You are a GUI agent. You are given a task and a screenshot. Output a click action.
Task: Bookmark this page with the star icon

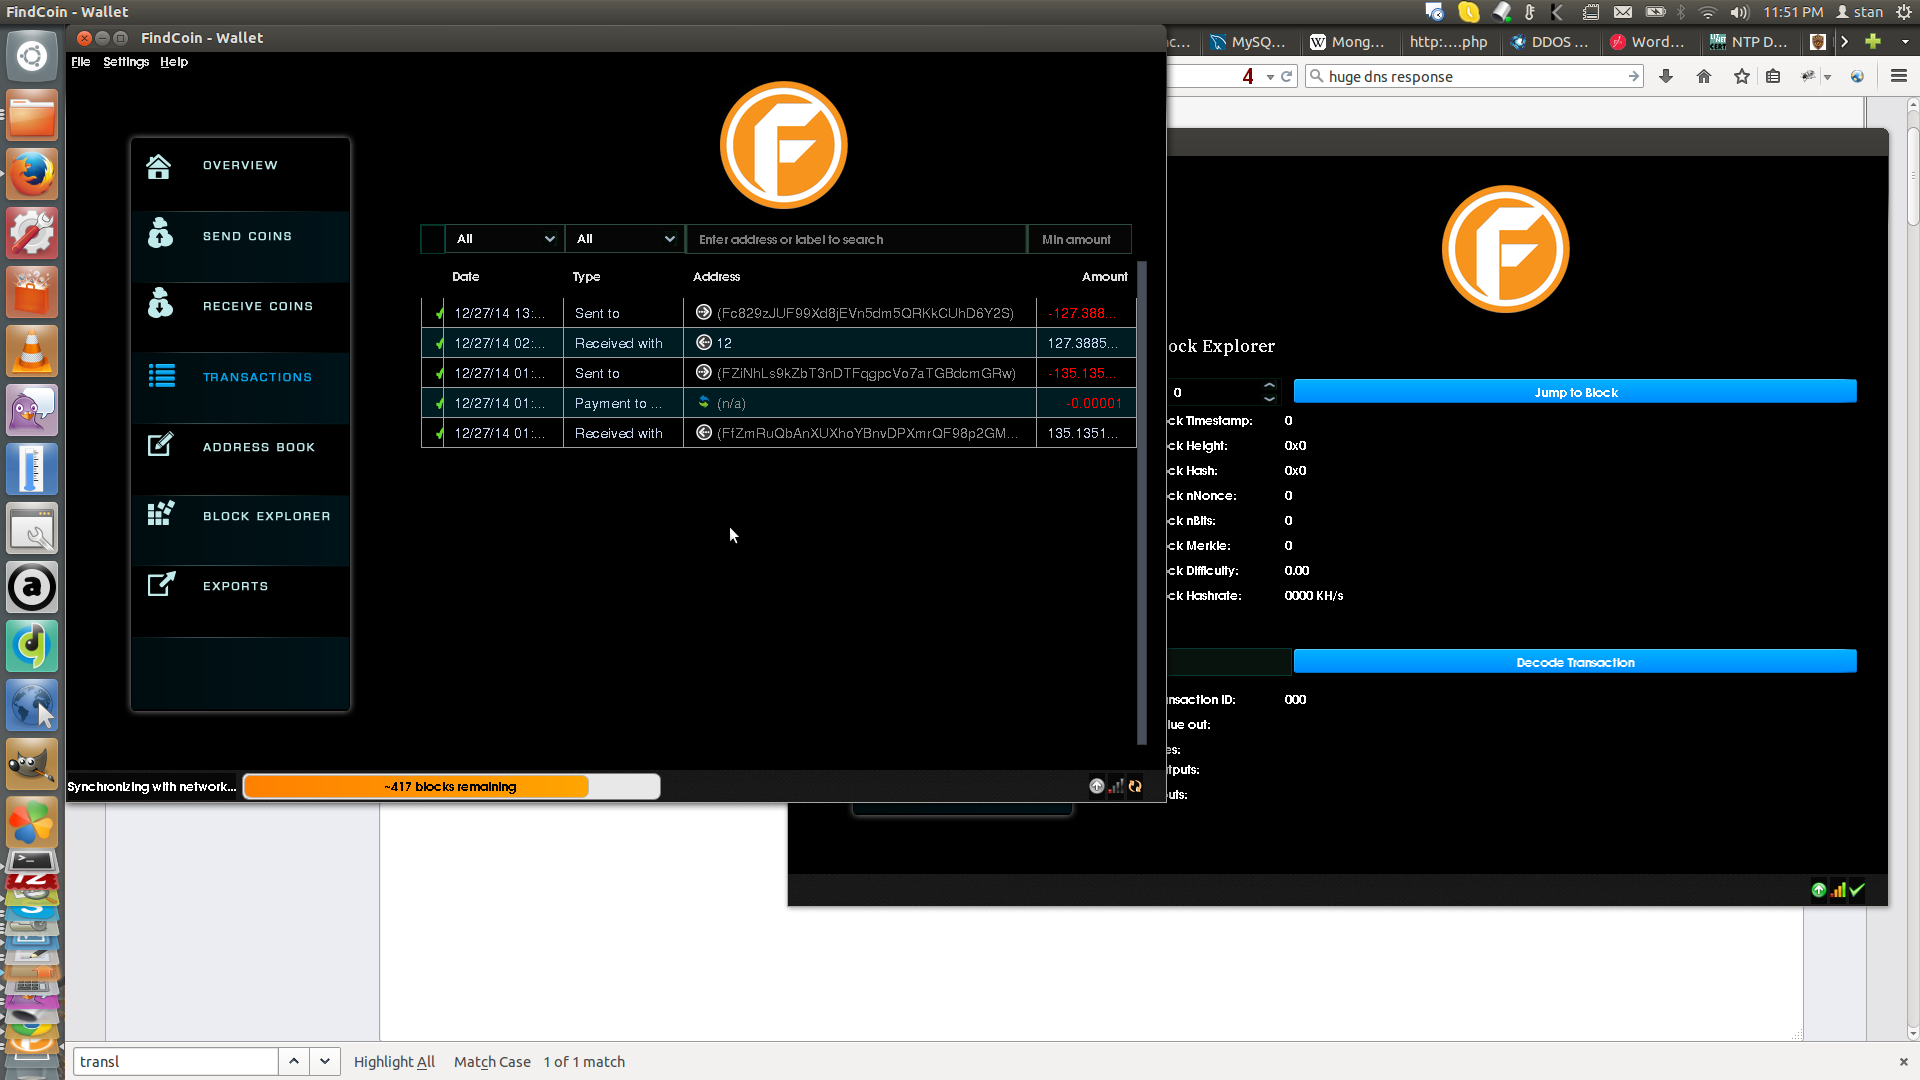(1742, 76)
